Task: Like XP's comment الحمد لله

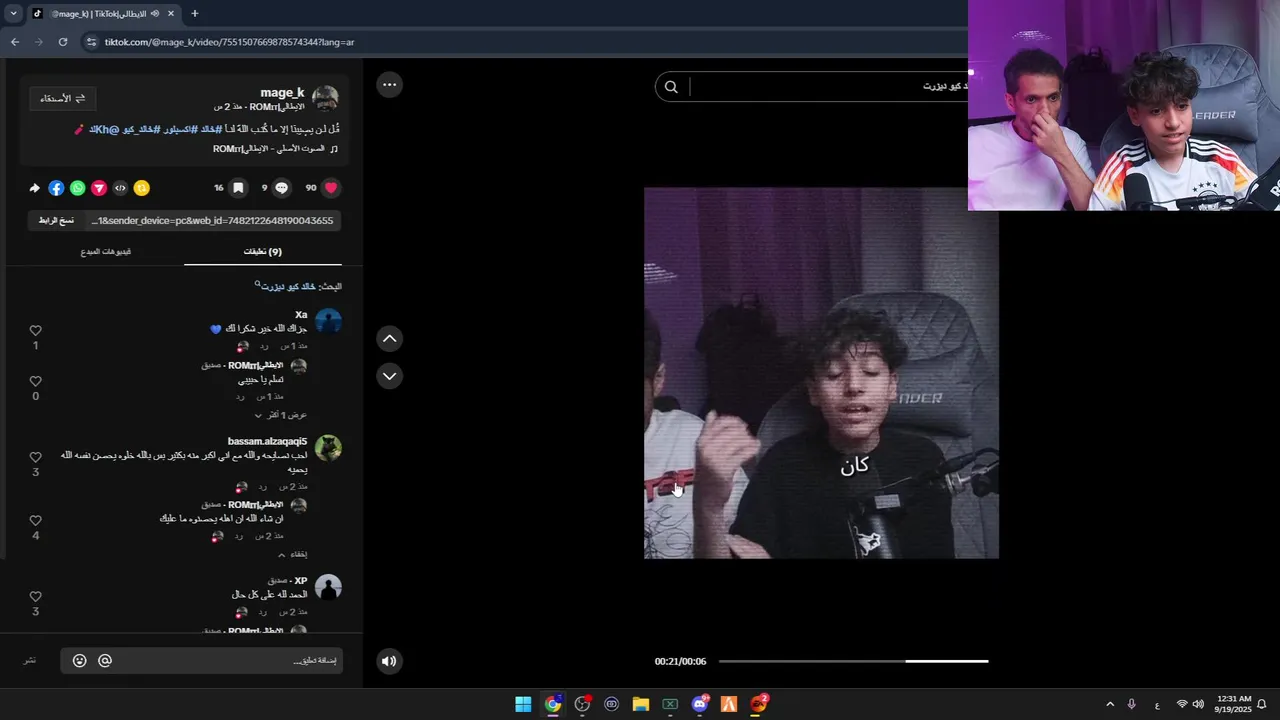Action: (x=36, y=596)
